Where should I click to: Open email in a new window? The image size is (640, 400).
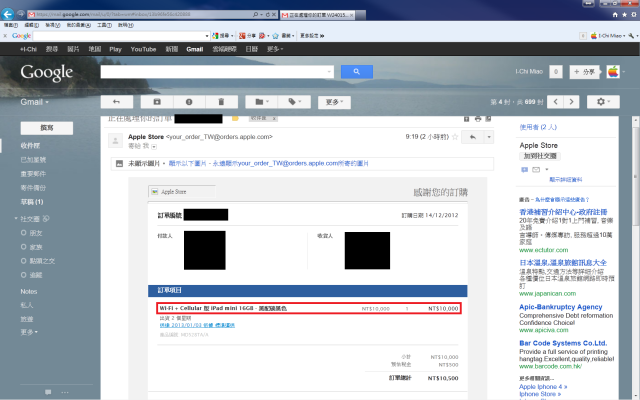pos(488,119)
